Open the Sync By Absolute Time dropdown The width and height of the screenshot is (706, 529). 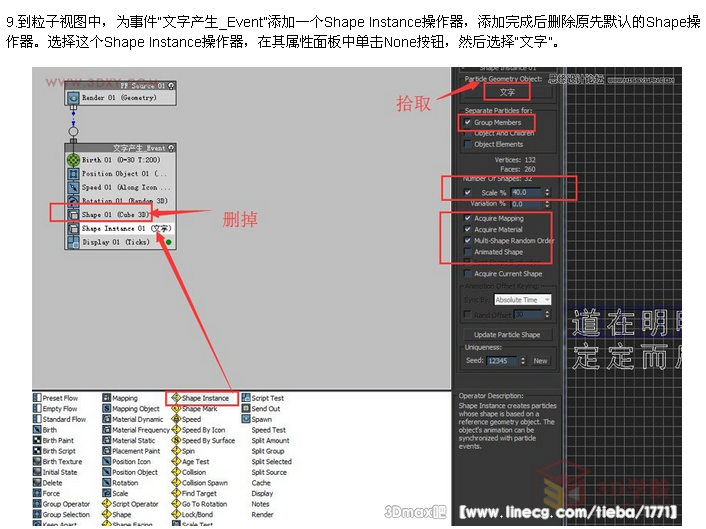coord(523,299)
